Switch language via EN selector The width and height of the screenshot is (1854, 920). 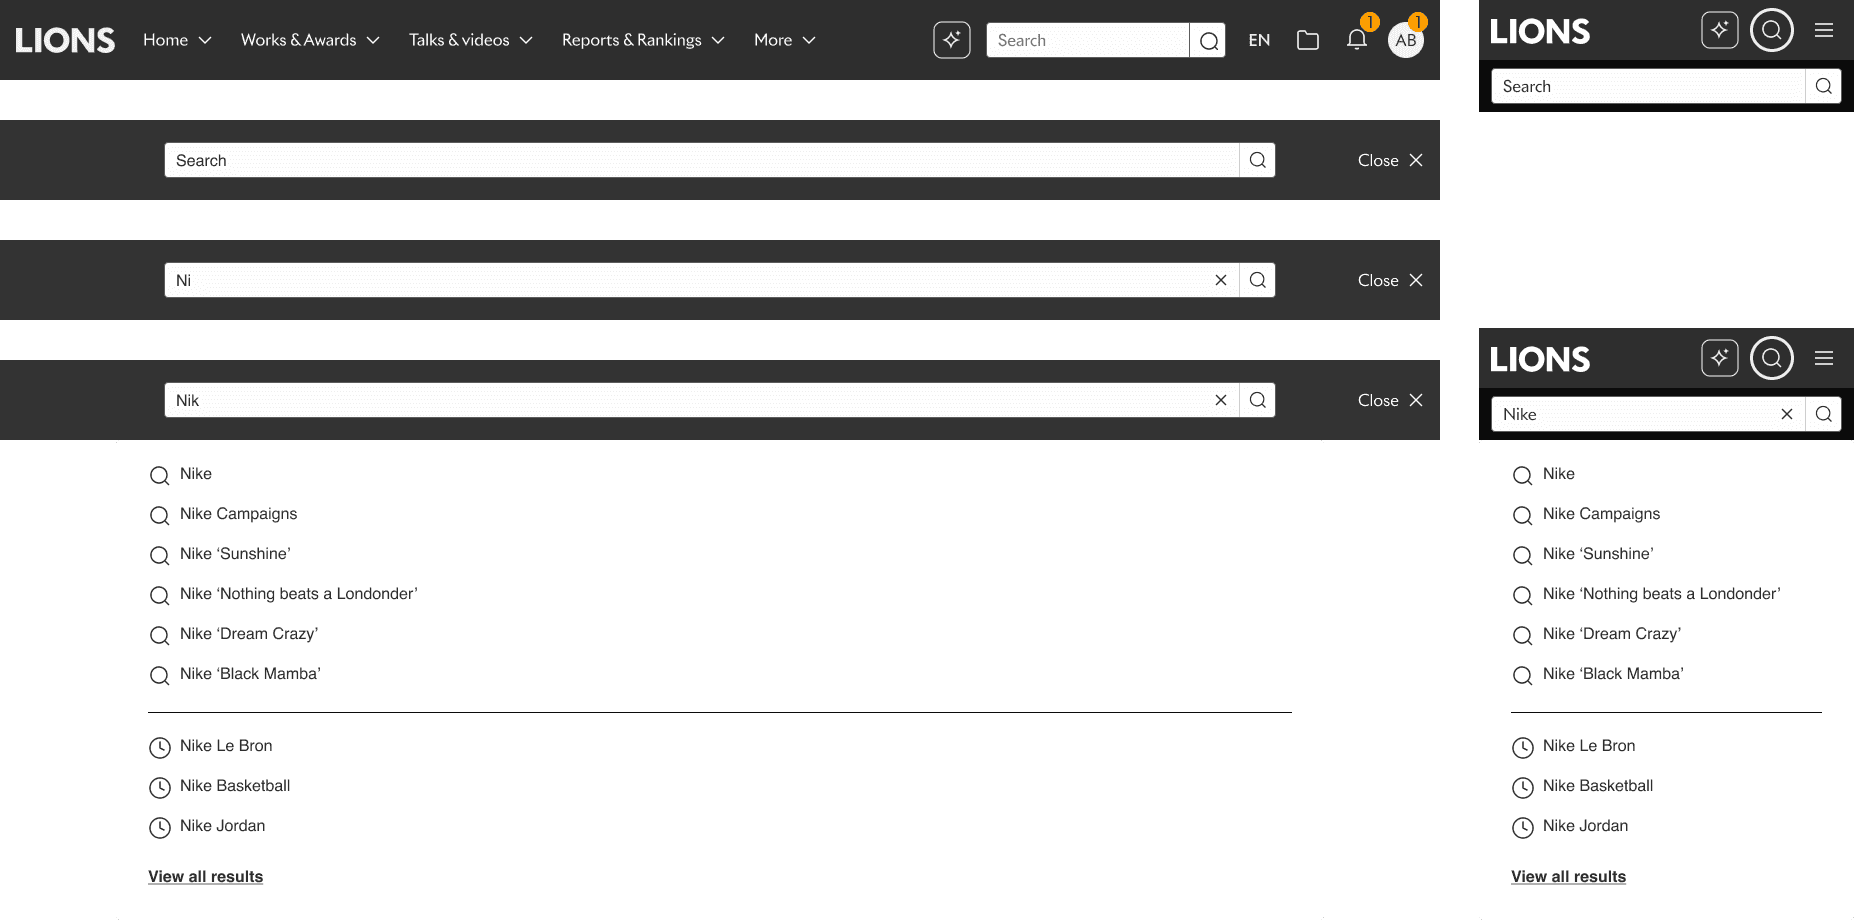(x=1259, y=40)
